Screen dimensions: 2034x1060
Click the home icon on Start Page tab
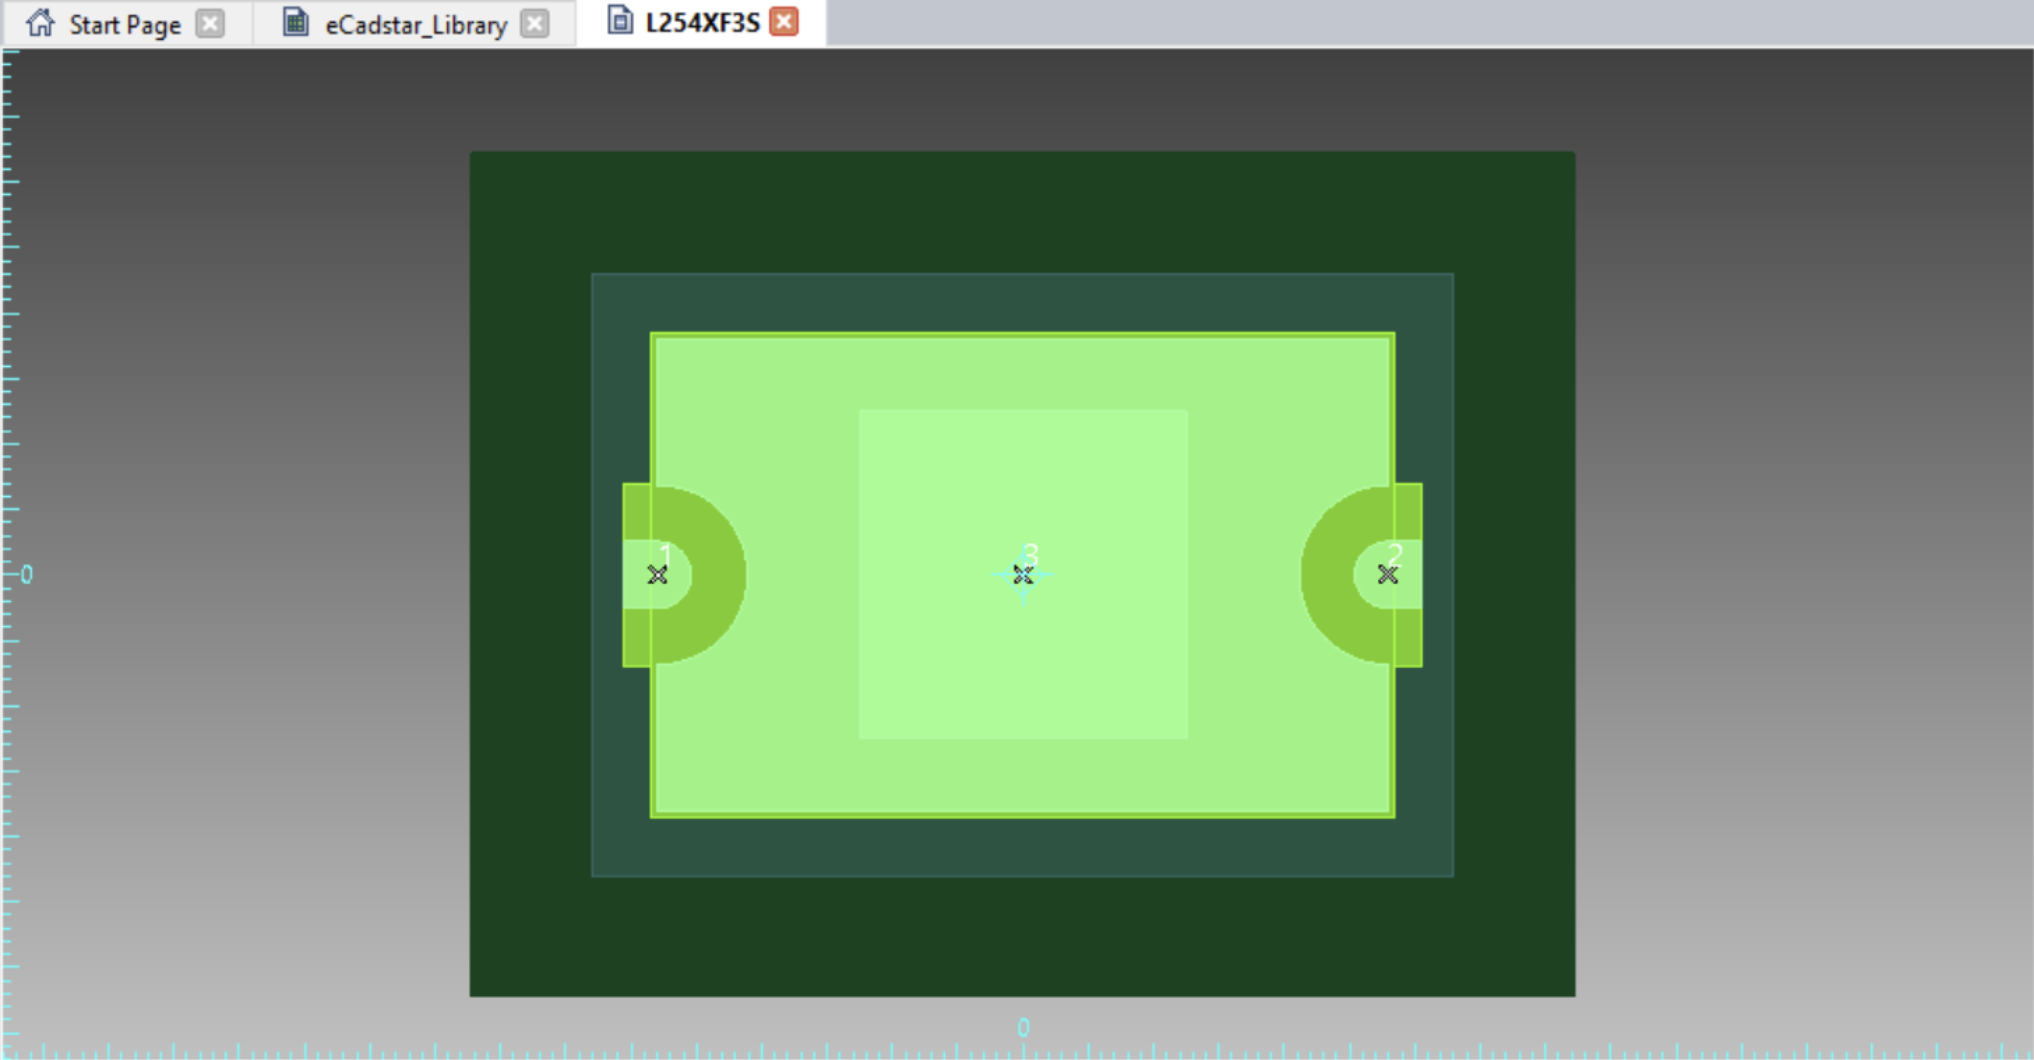coord(40,23)
